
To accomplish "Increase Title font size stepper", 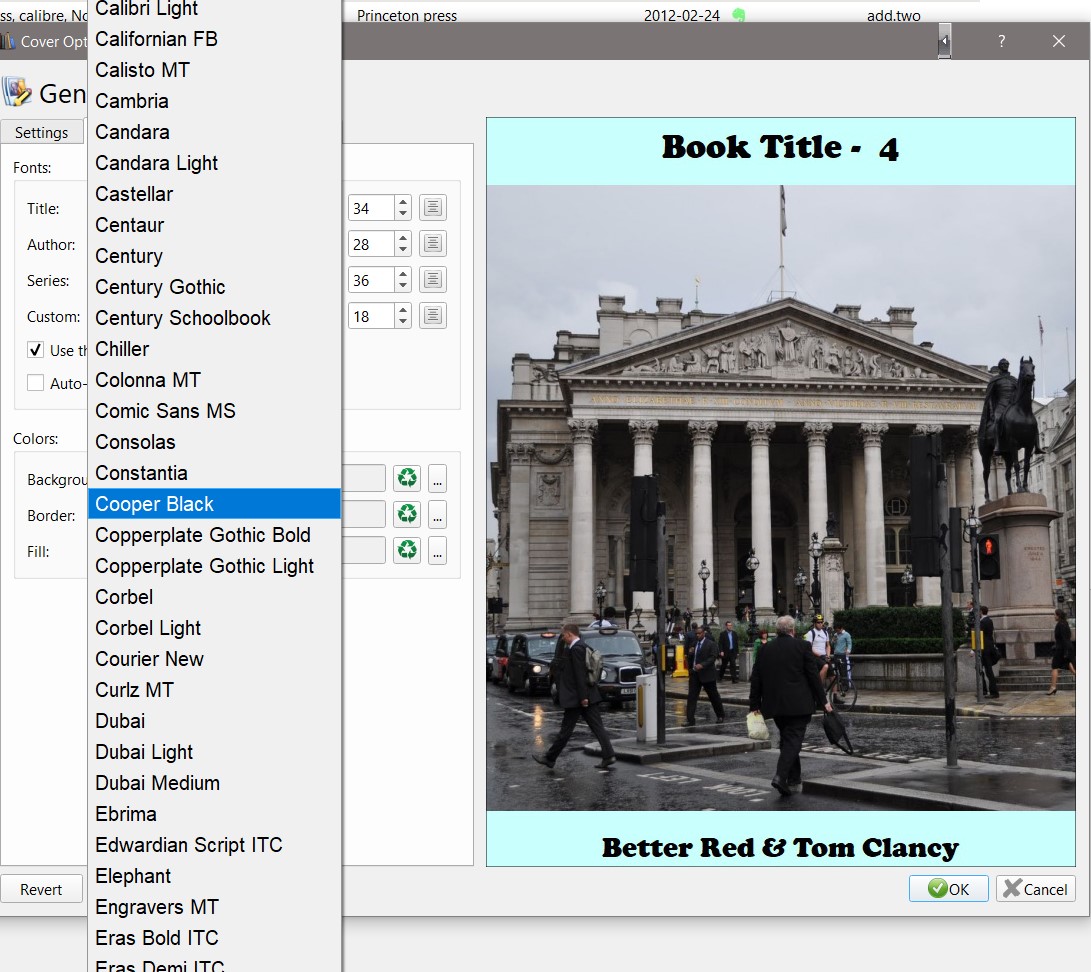I will [403, 202].
